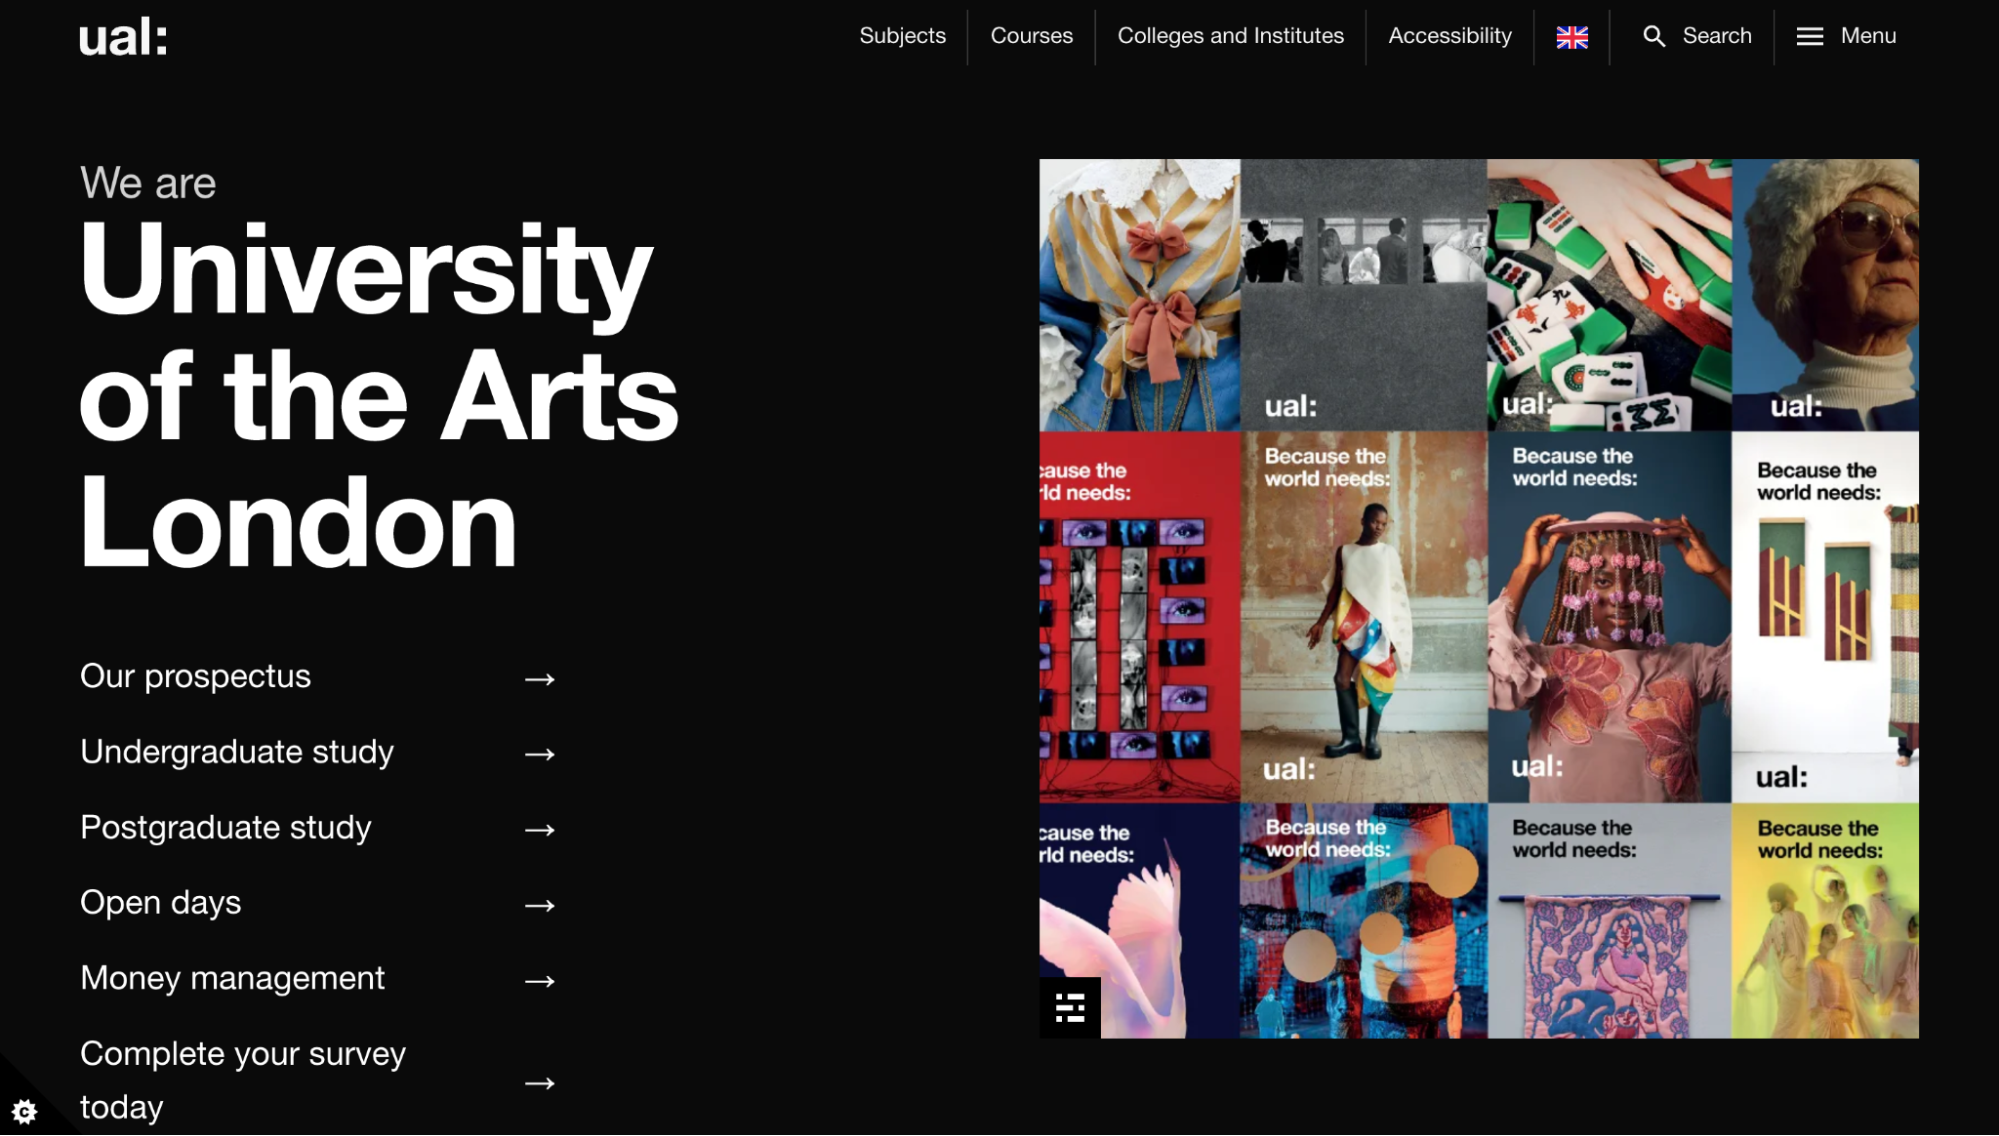Open the Subjects menu

(x=901, y=36)
